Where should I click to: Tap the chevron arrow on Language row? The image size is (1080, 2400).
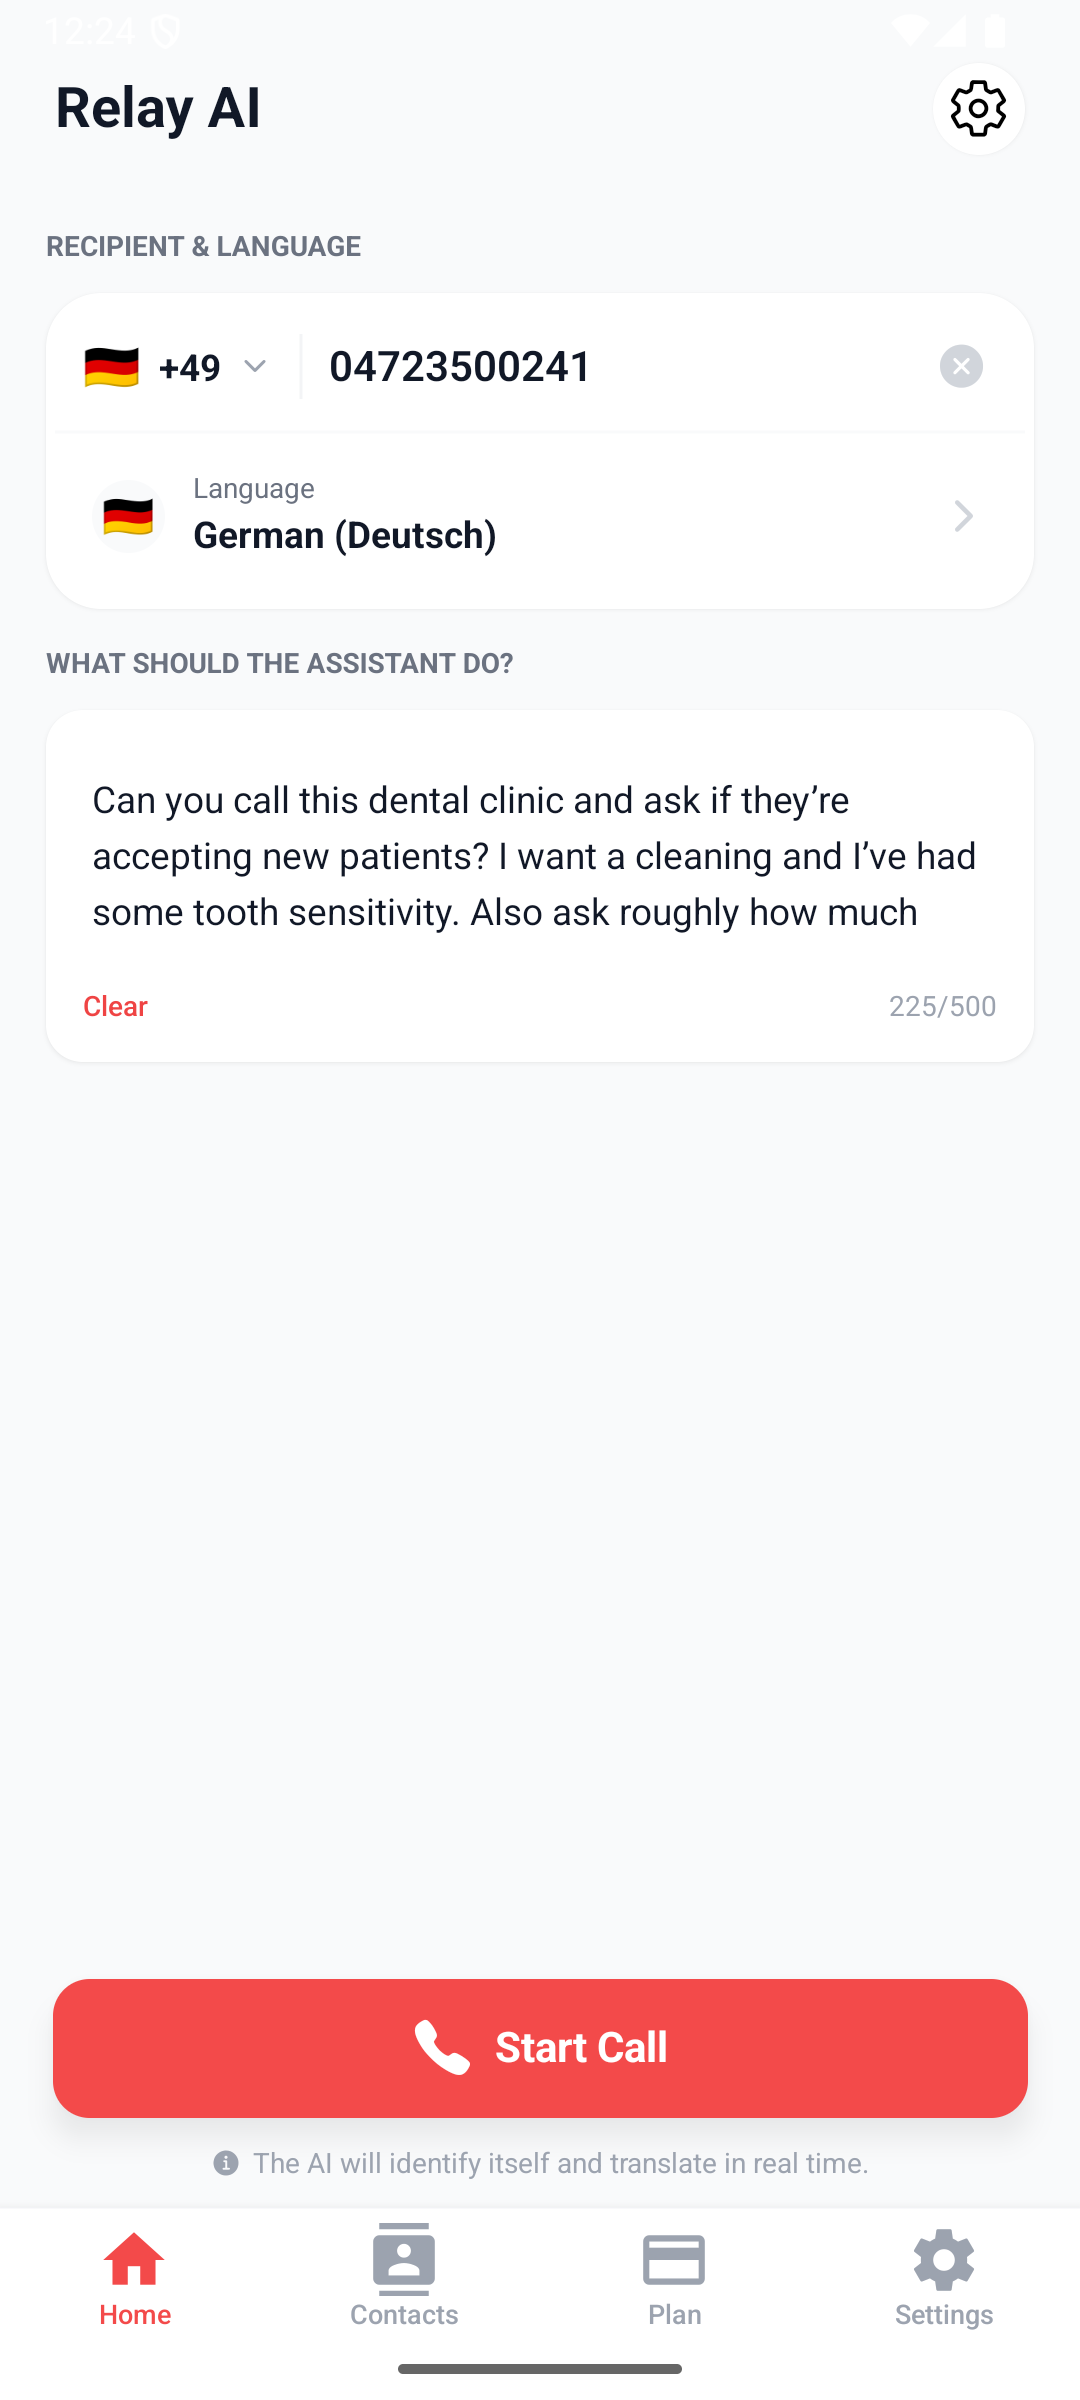pyautogui.click(x=963, y=516)
